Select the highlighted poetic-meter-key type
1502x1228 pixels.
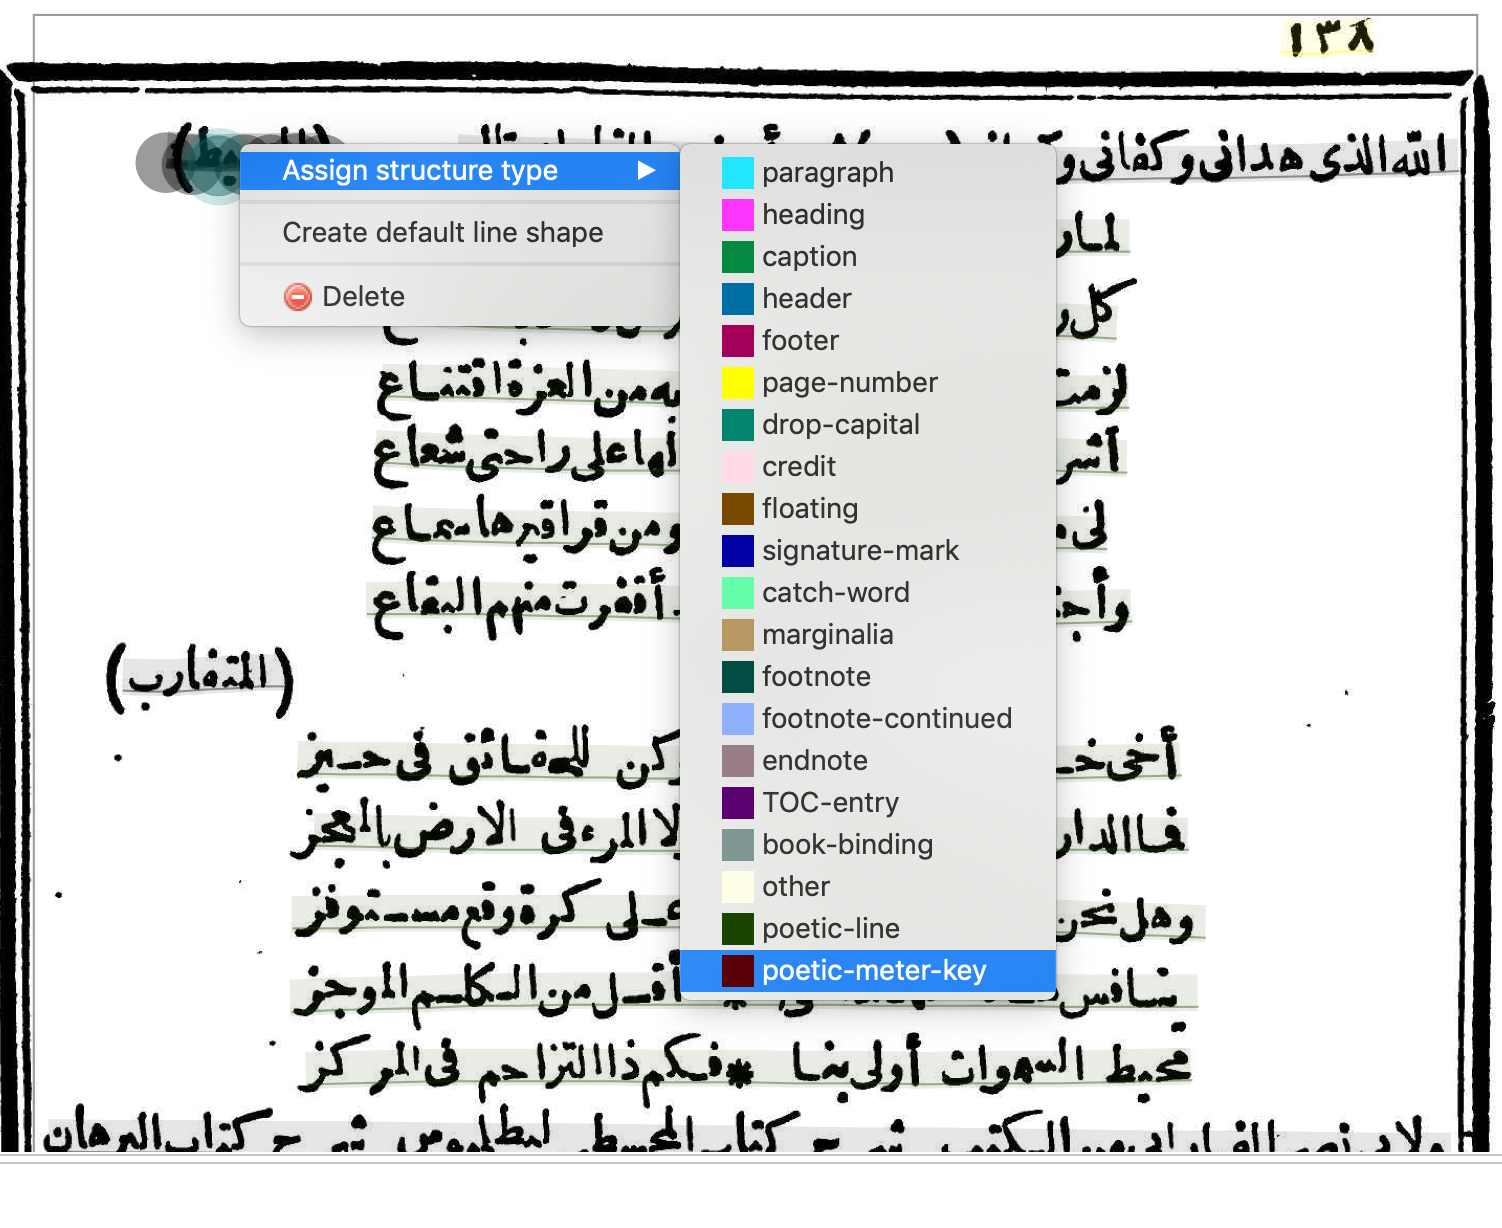pyautogui.click(x=868, y=971)
